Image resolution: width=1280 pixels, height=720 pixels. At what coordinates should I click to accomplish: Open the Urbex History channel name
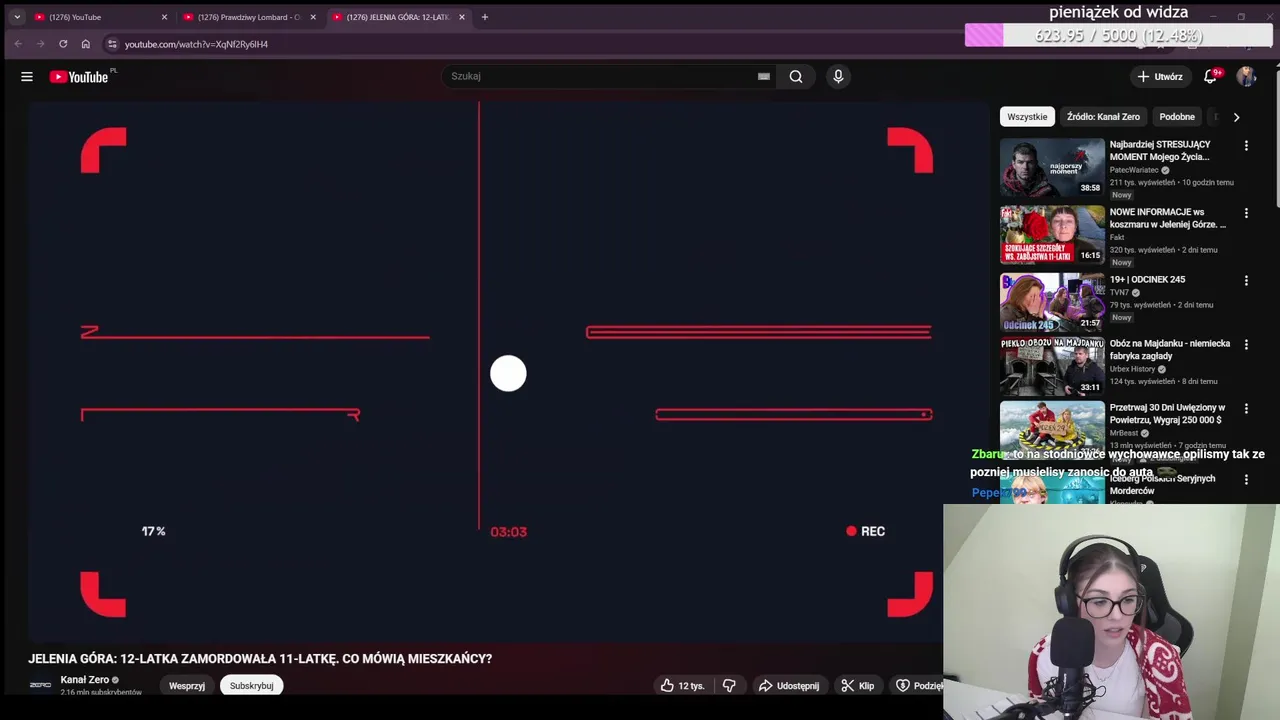(x=1132, y=369)
